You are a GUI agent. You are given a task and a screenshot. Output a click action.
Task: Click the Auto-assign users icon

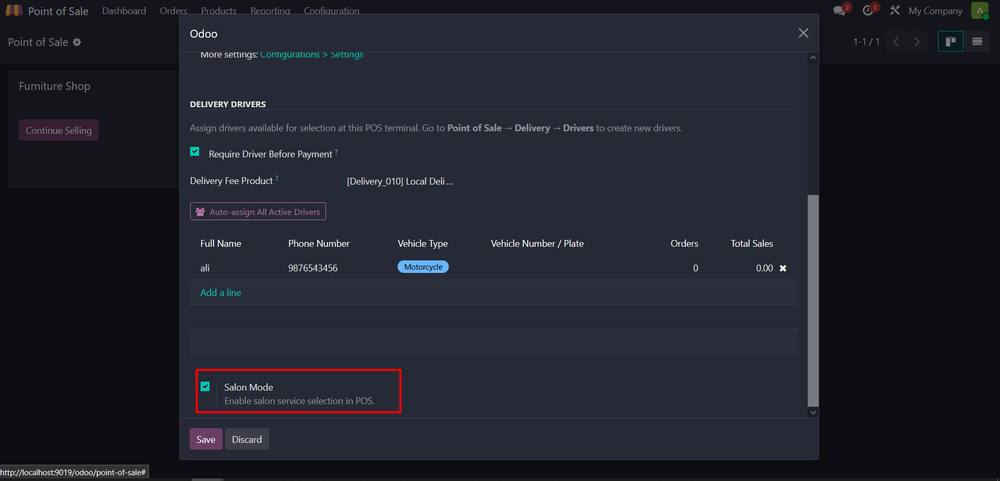coord(200,212)
